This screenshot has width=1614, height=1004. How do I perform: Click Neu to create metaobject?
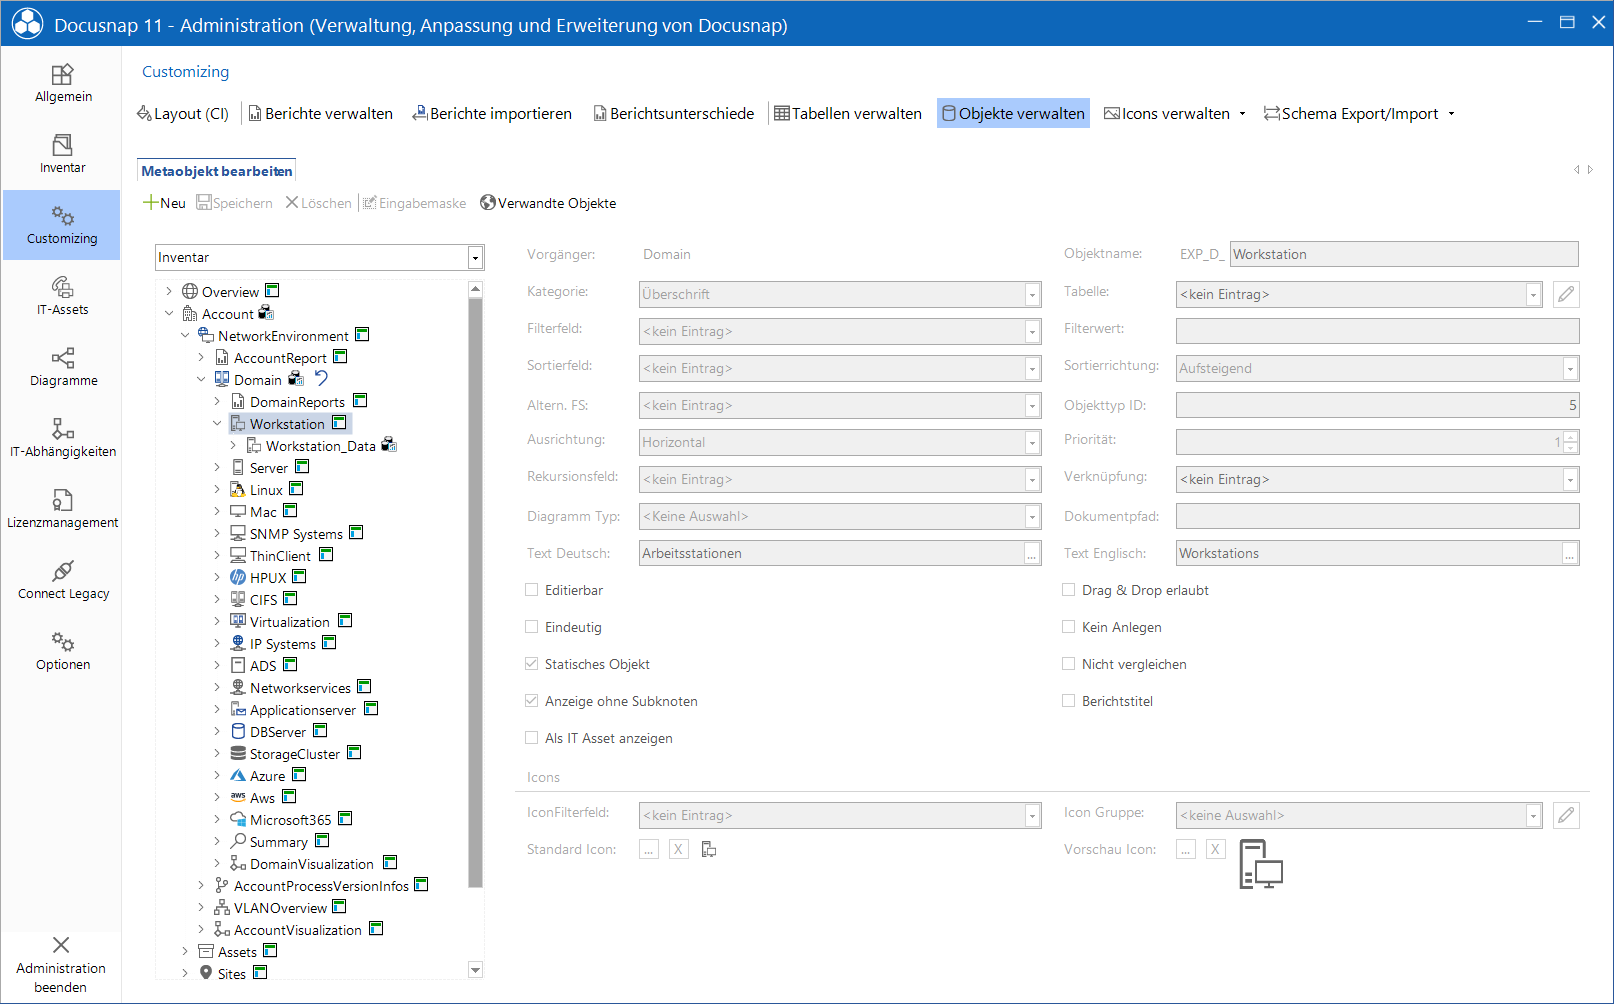tap(164, 203)
